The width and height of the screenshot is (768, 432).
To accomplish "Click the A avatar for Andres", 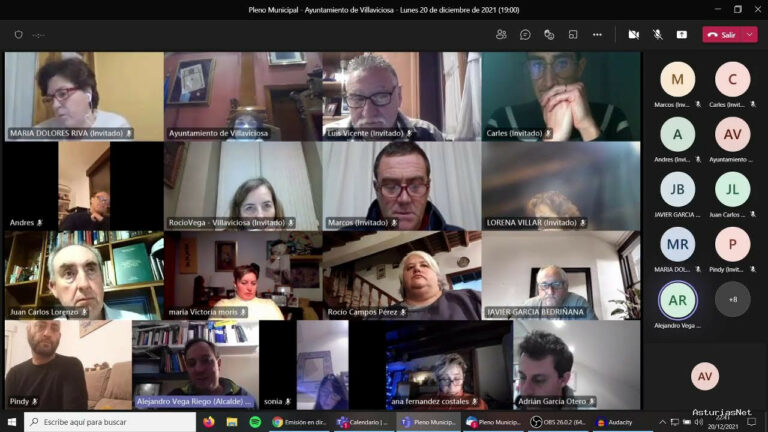I will click(677, 134).
